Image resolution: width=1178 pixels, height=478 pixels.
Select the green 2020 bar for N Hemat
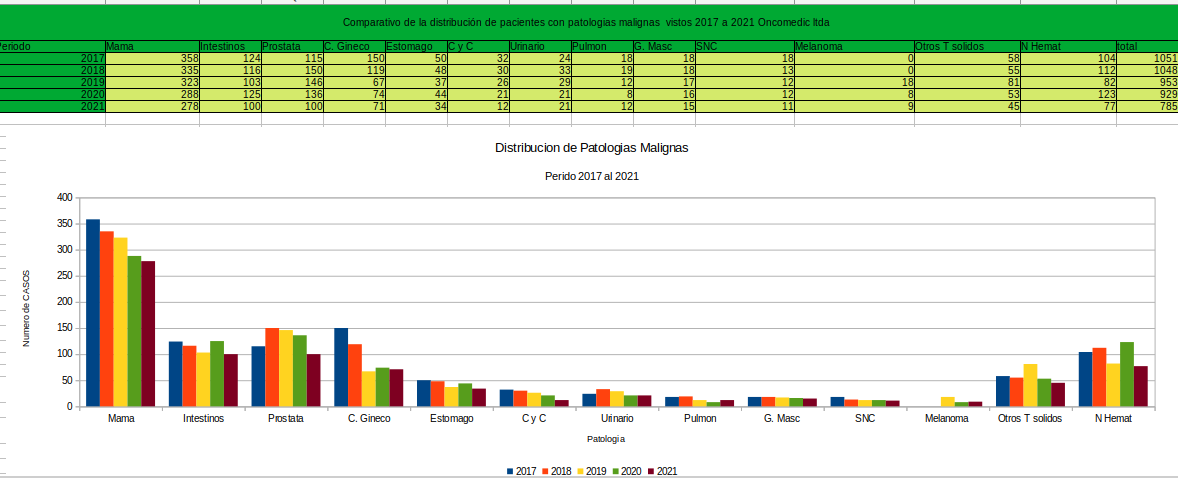[1126, 374]
